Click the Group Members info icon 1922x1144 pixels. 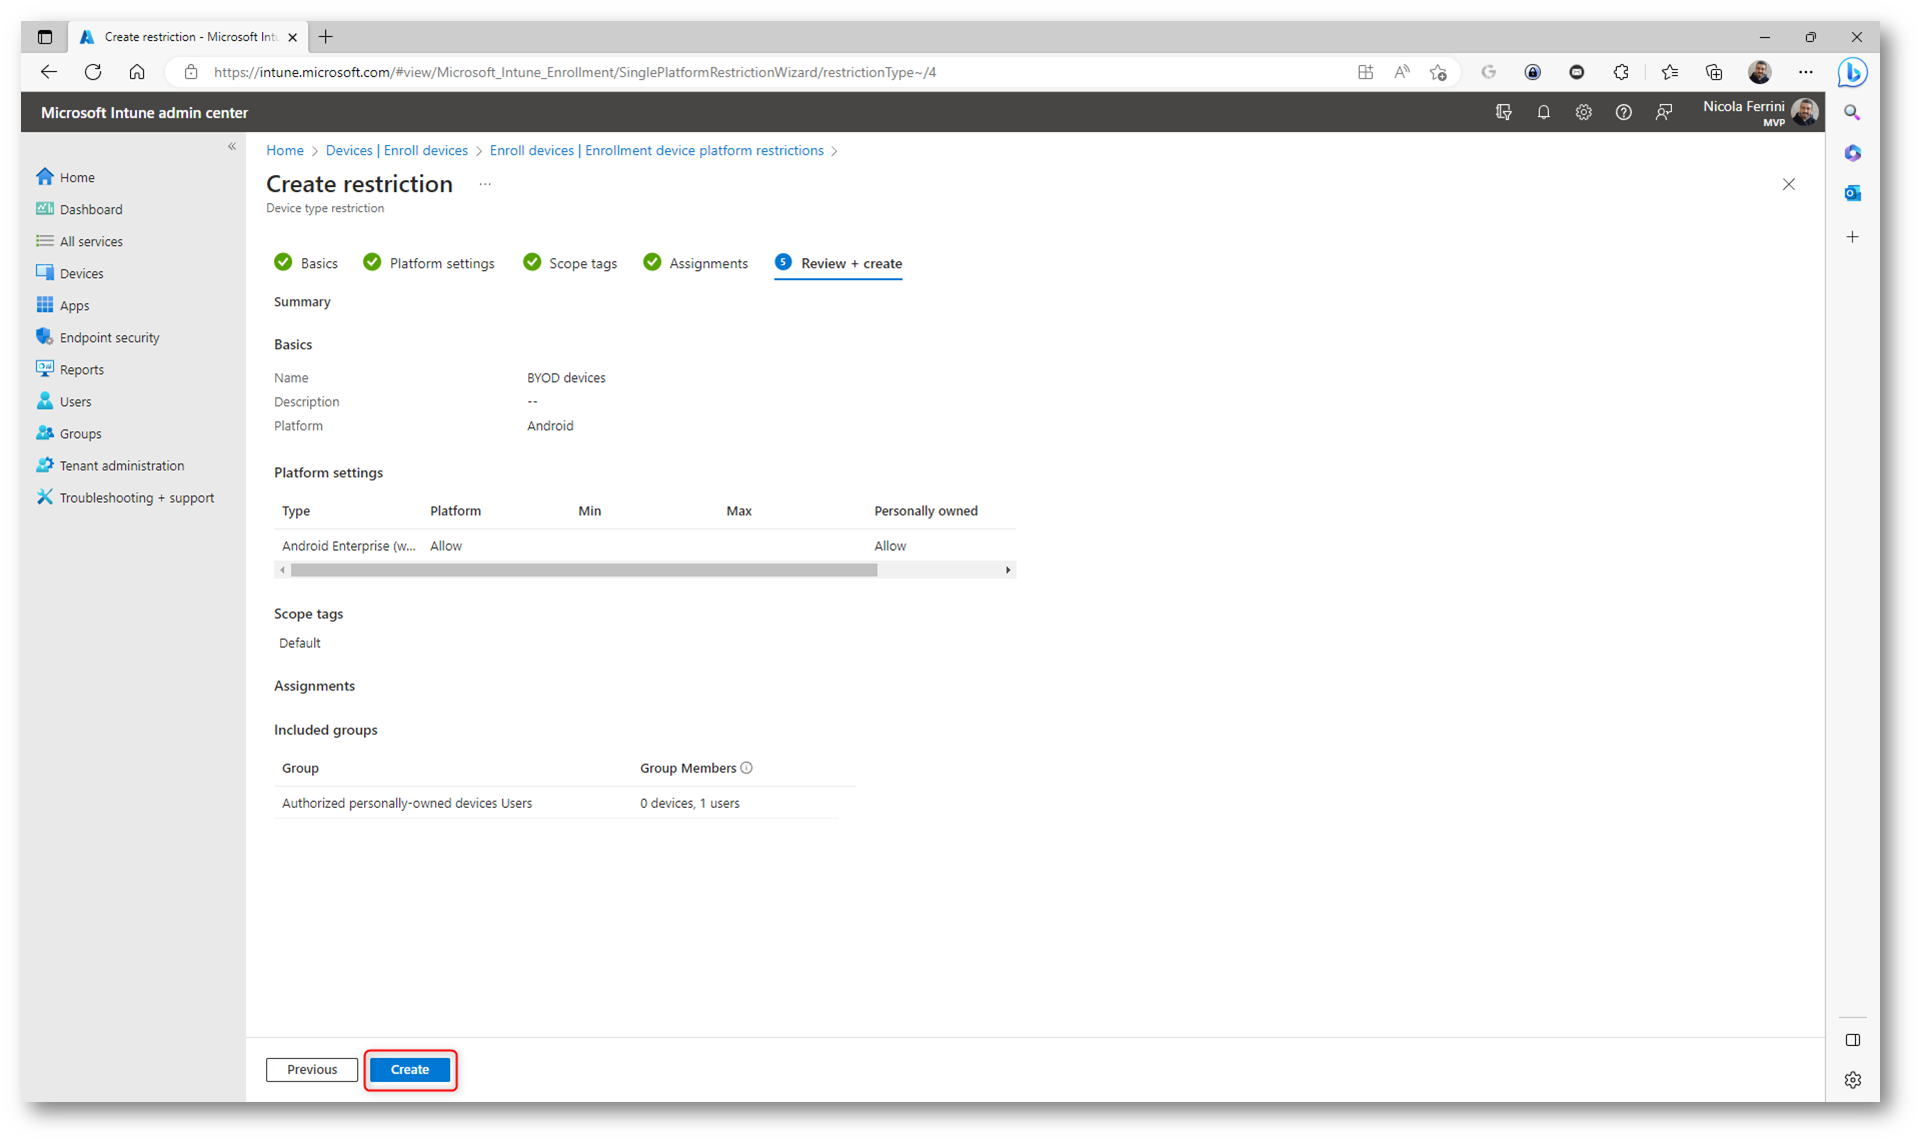coord(747,768)
